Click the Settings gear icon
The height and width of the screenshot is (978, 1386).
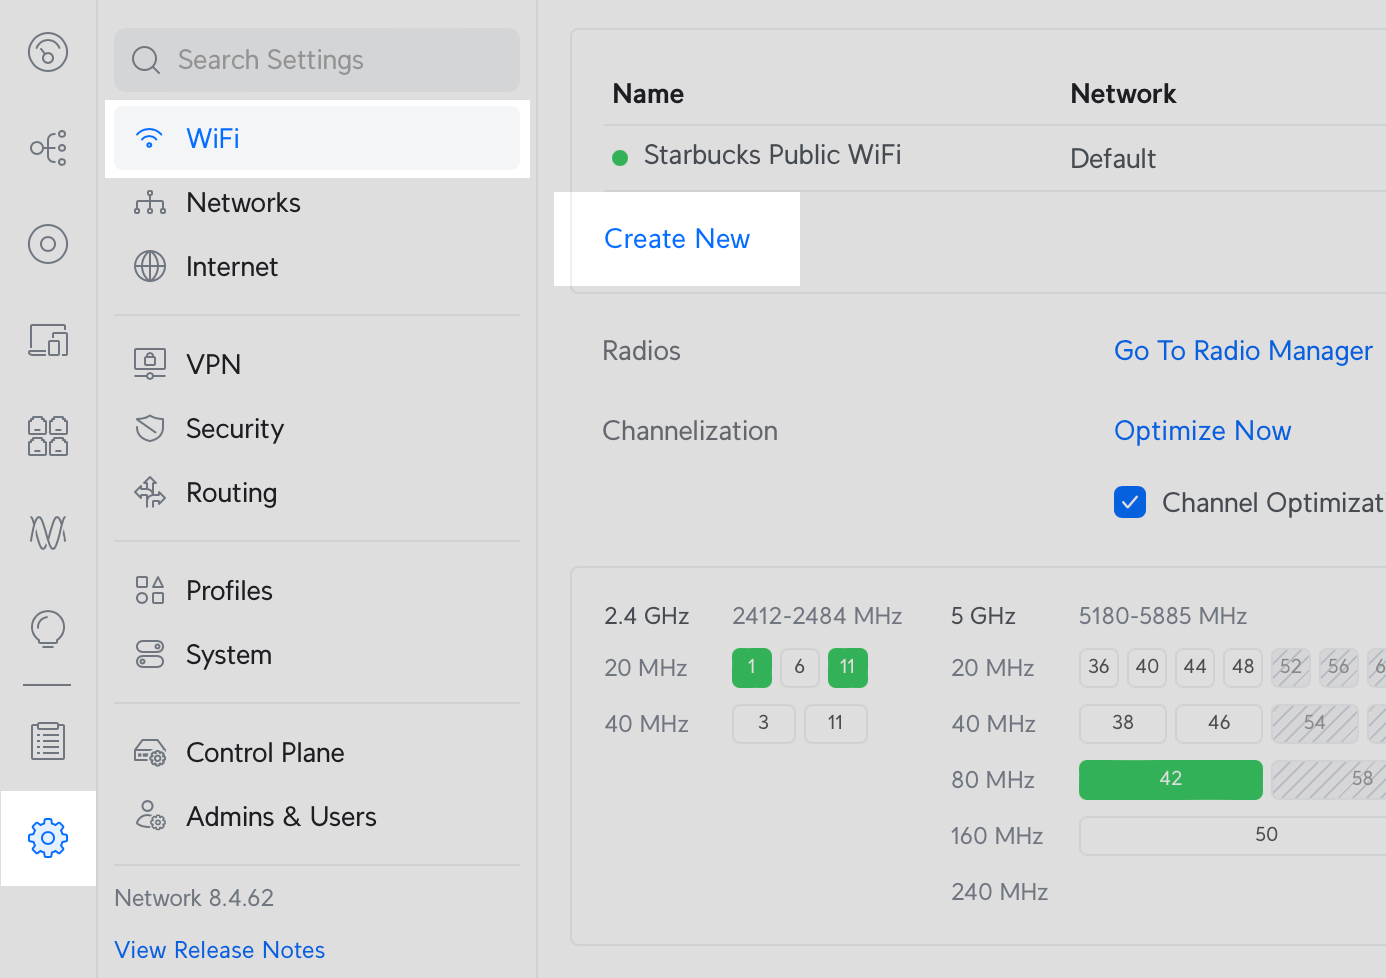click(x=48, y=838)
